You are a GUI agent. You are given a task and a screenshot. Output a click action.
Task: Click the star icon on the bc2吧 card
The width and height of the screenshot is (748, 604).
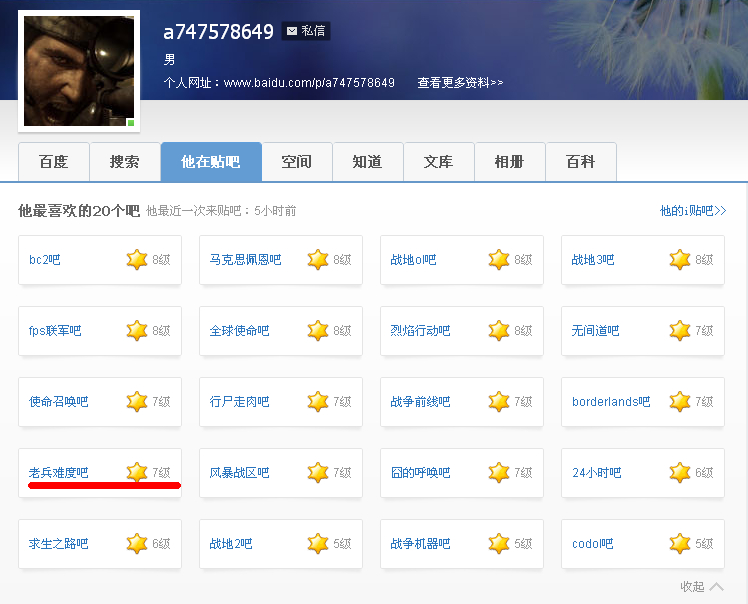point(137,260)
